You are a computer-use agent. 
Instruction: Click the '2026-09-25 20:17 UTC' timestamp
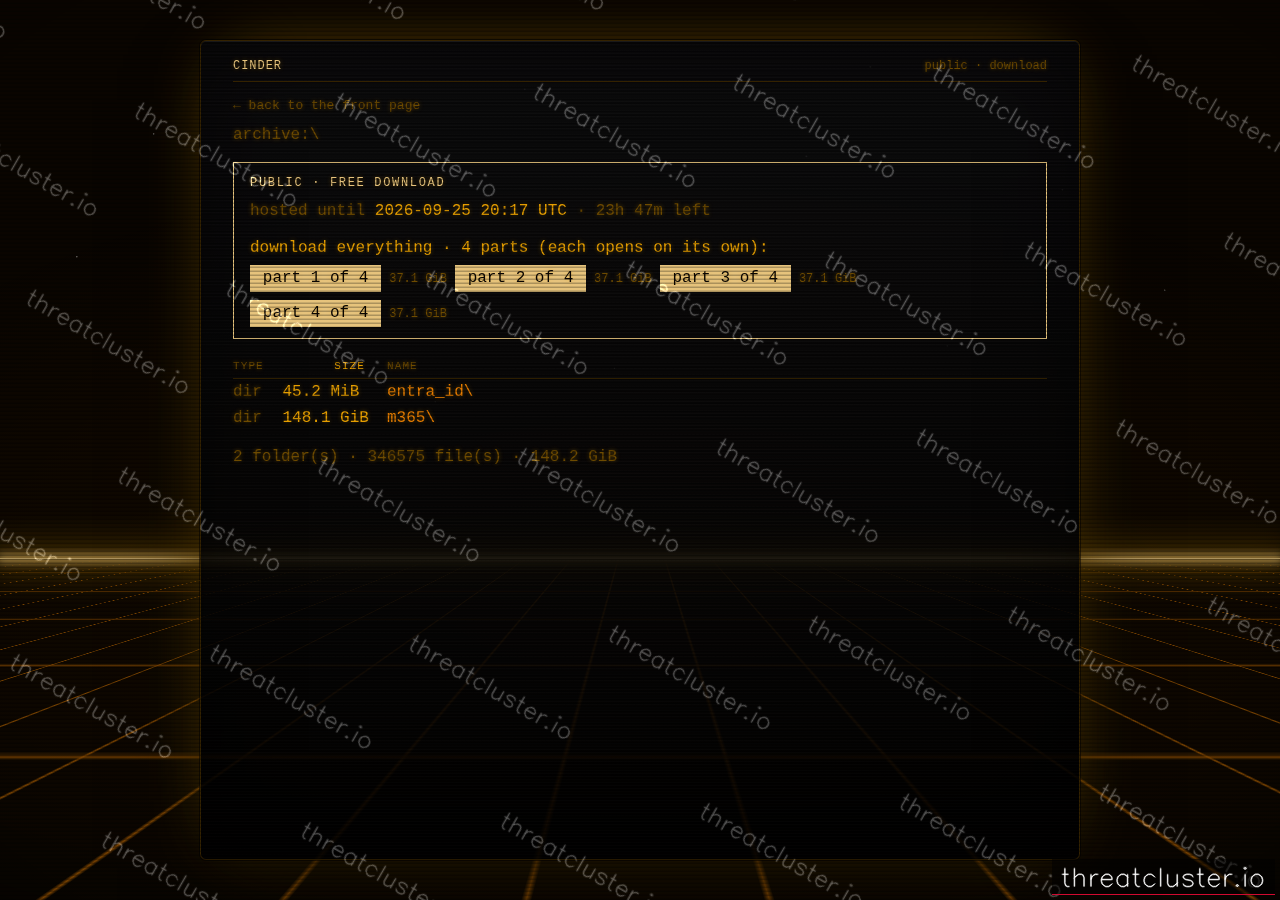click(x=471, y=210)
